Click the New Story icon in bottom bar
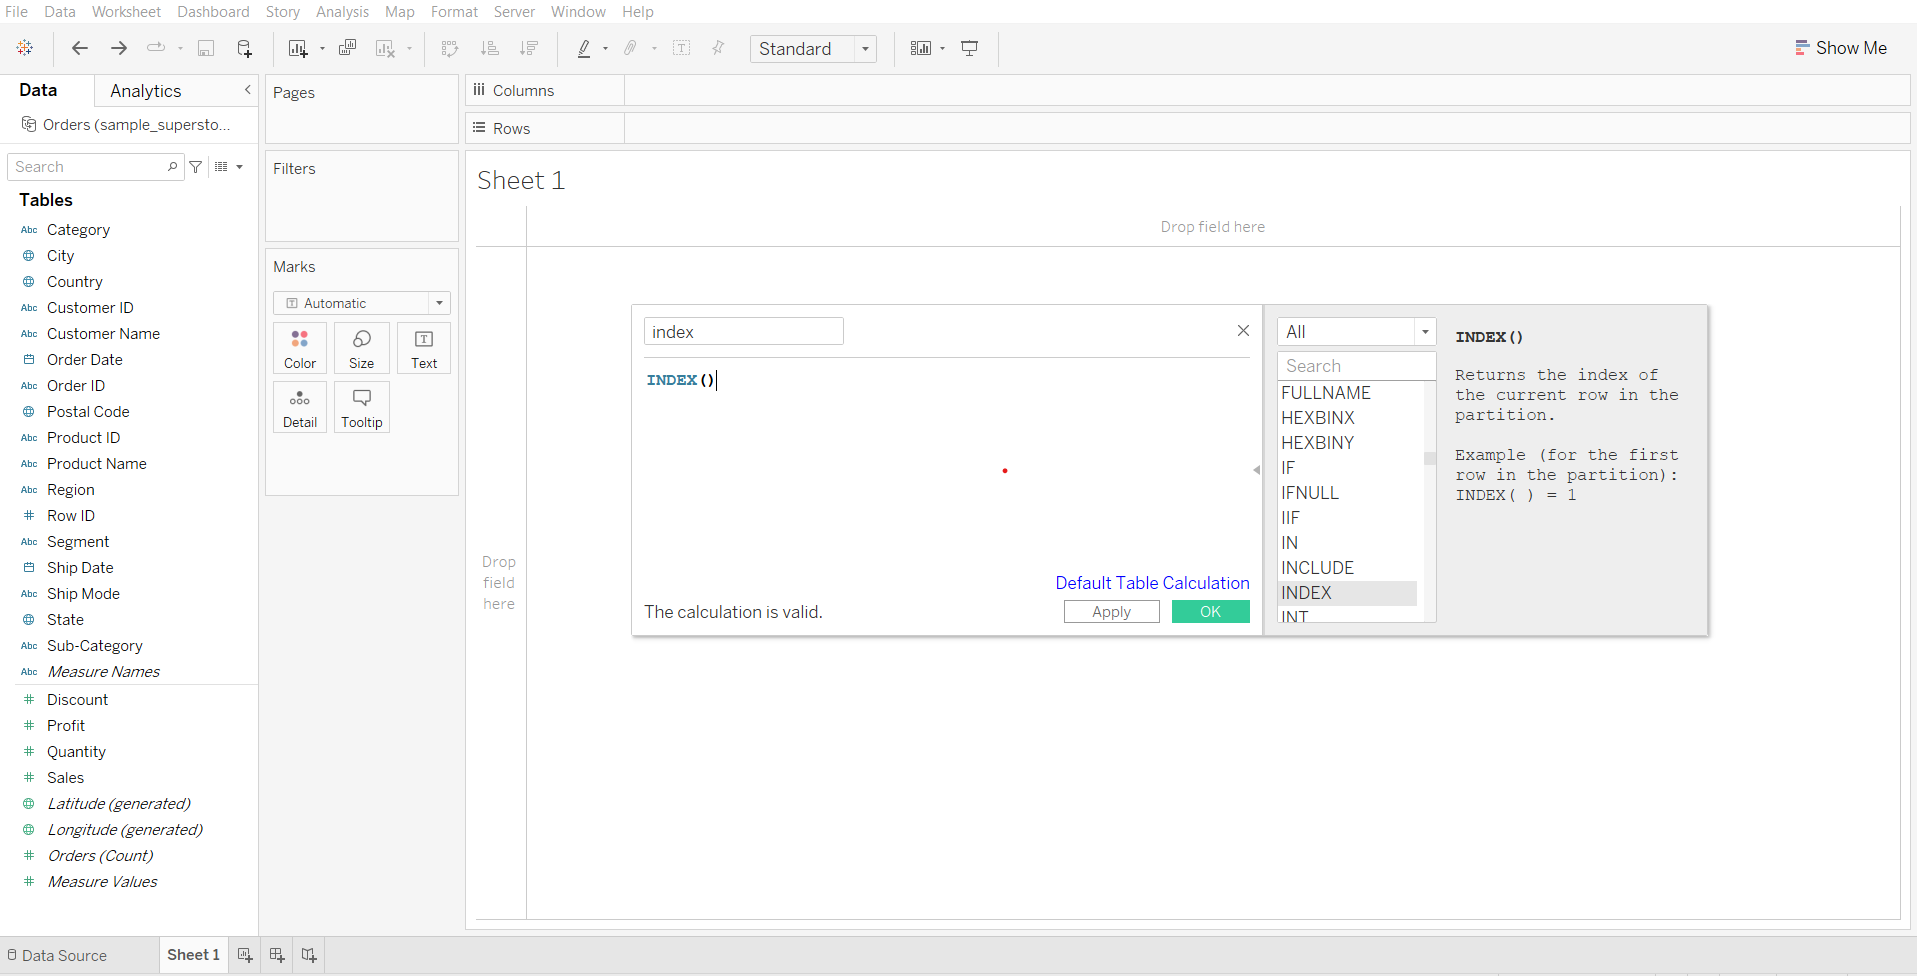The height and width of the screenshot is (976, 1917). (x=309, y=955)
